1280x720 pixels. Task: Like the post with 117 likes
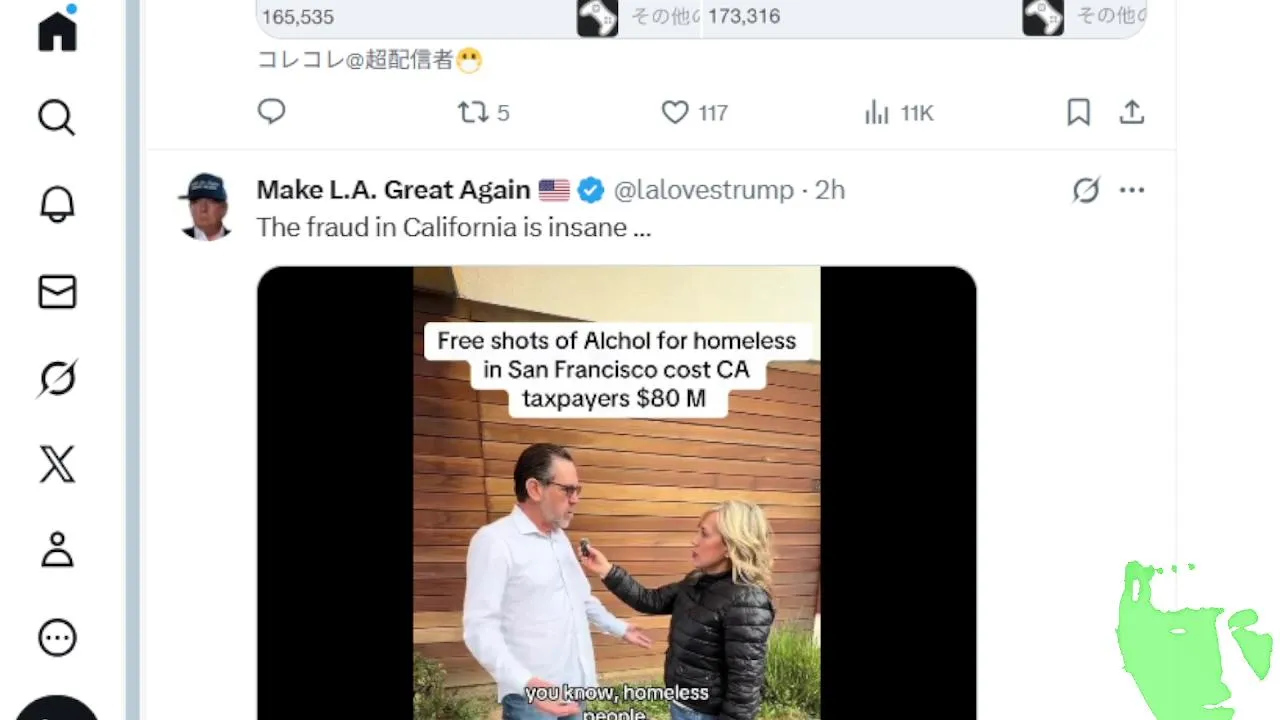[676, 112]
